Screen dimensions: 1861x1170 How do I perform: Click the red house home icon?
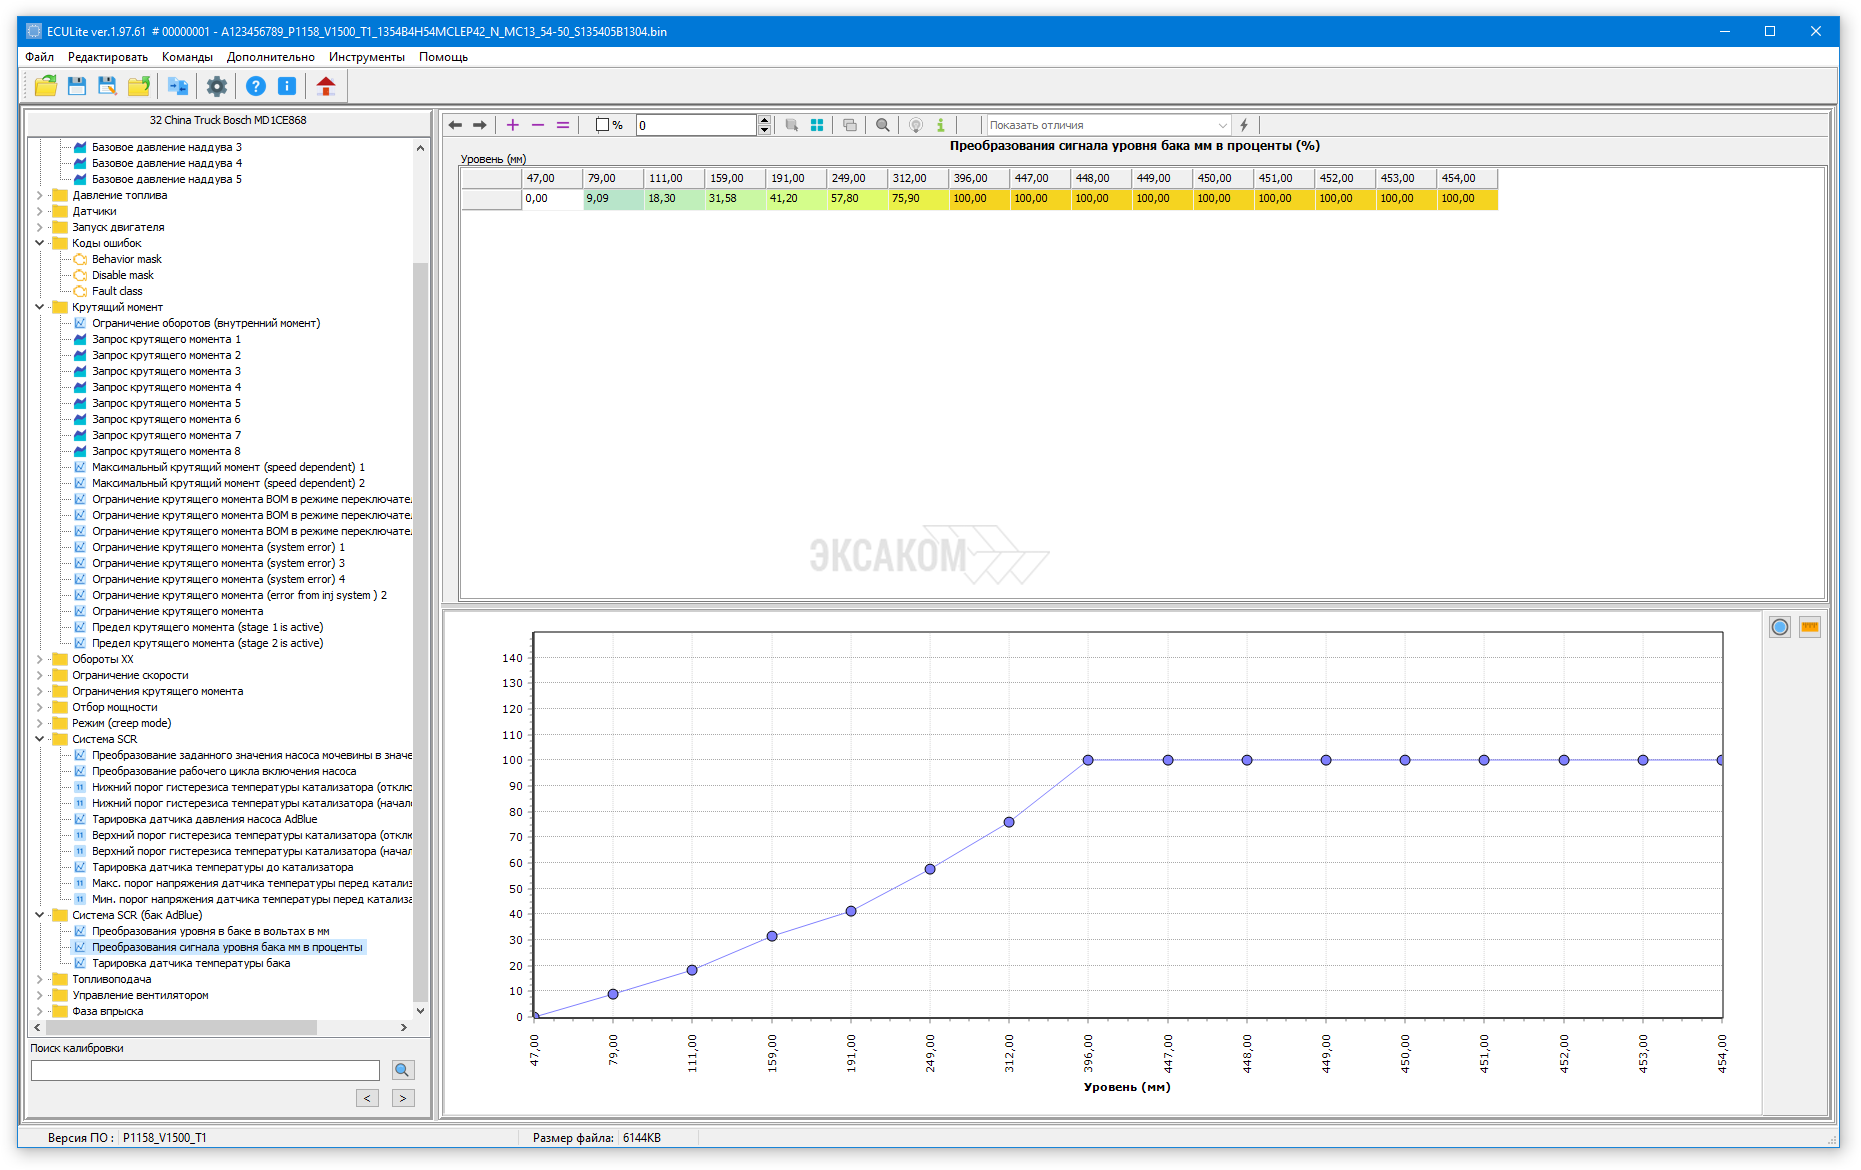pyautogui.click(x=325, y=86)
